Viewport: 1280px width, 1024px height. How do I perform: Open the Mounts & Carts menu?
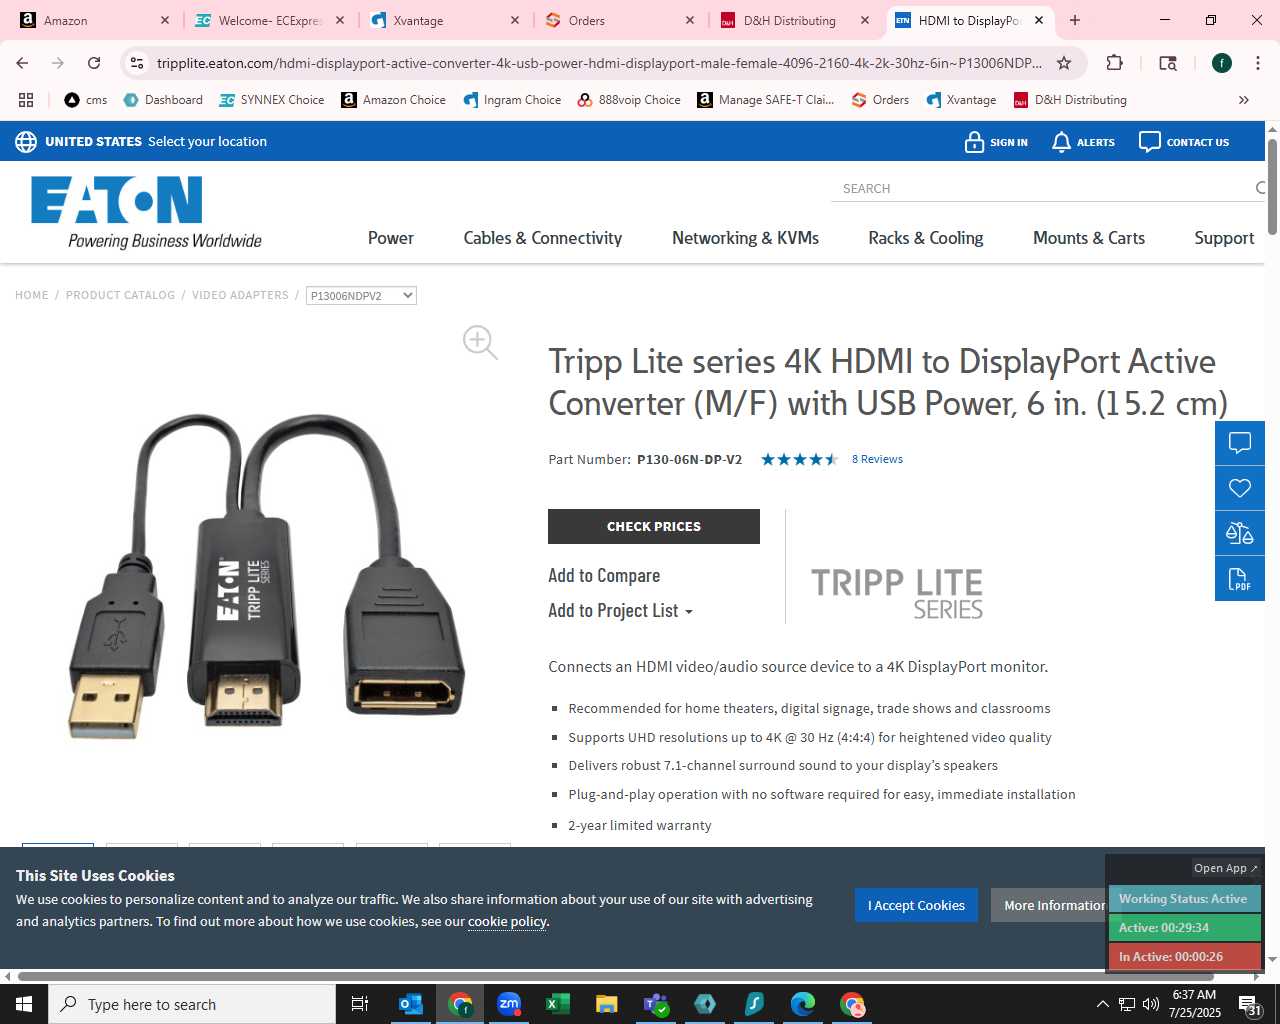(x=1089, y=238)
